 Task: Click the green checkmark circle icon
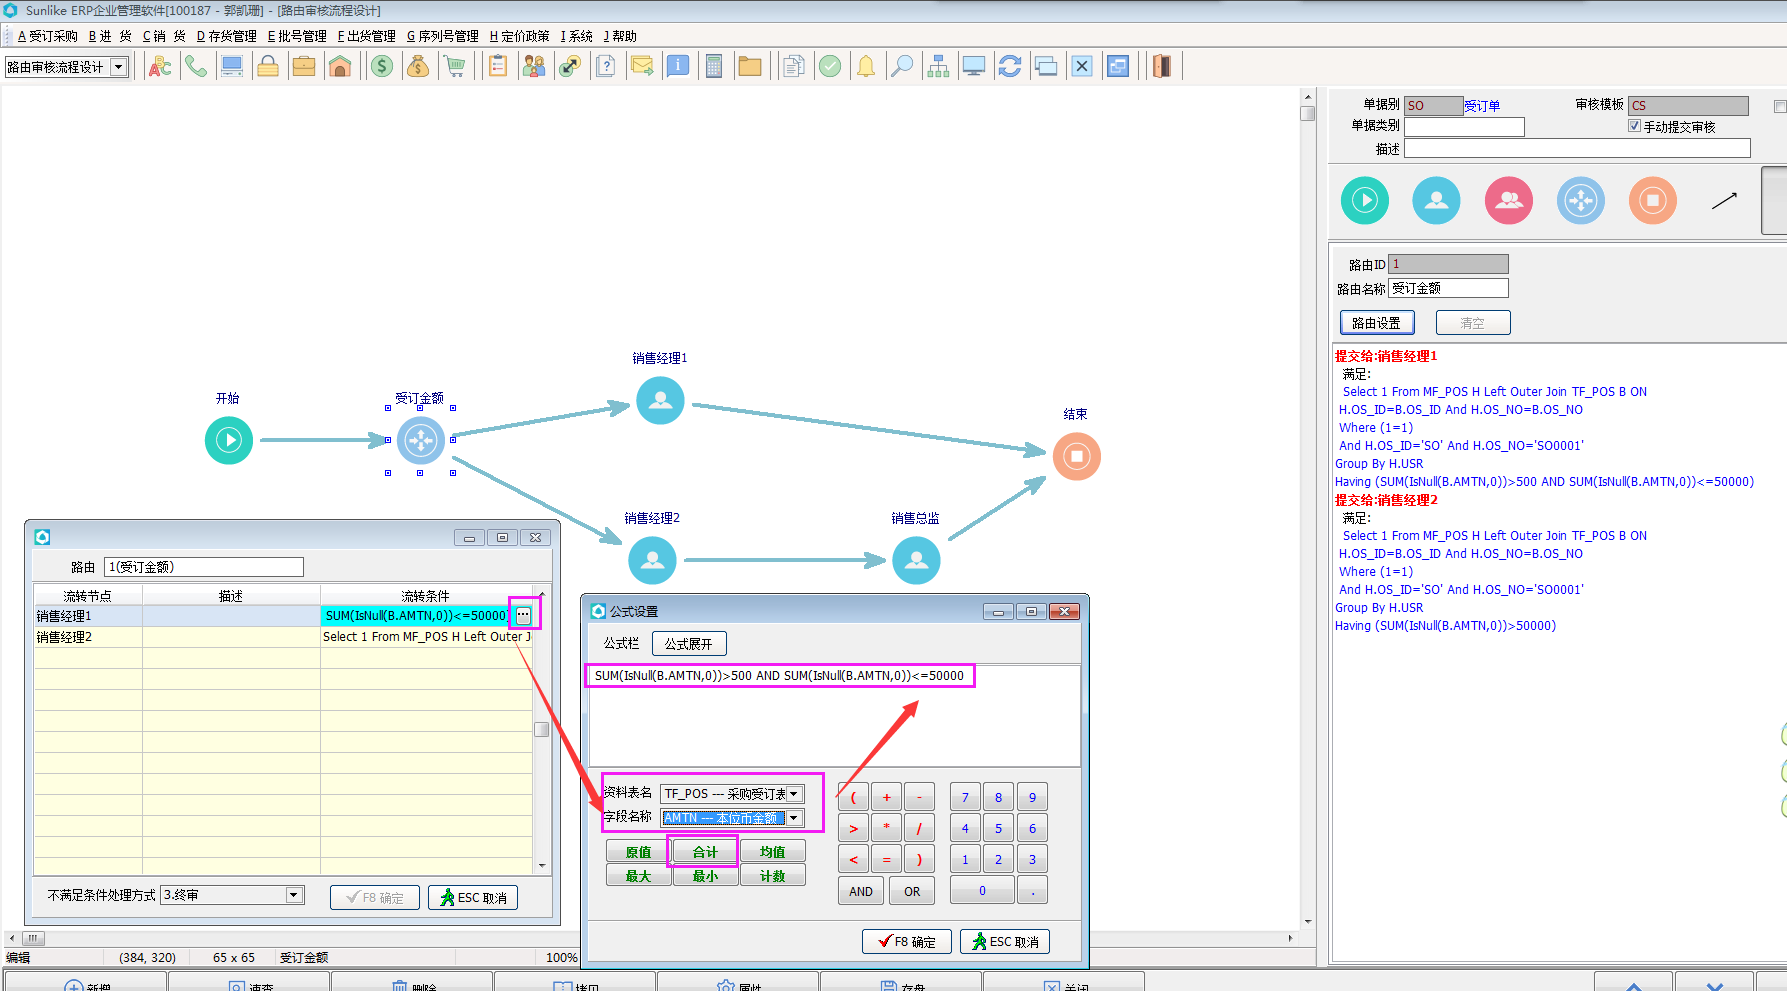pyautogui.click(x=830, y=67)
